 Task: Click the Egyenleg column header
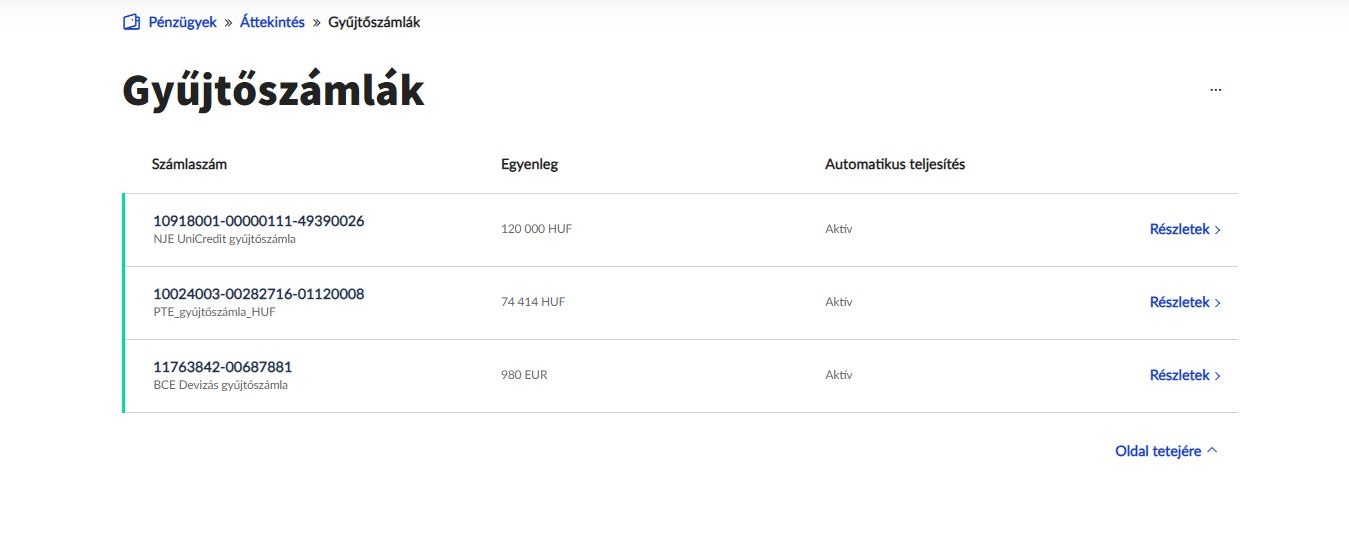[x=529, y=164]
